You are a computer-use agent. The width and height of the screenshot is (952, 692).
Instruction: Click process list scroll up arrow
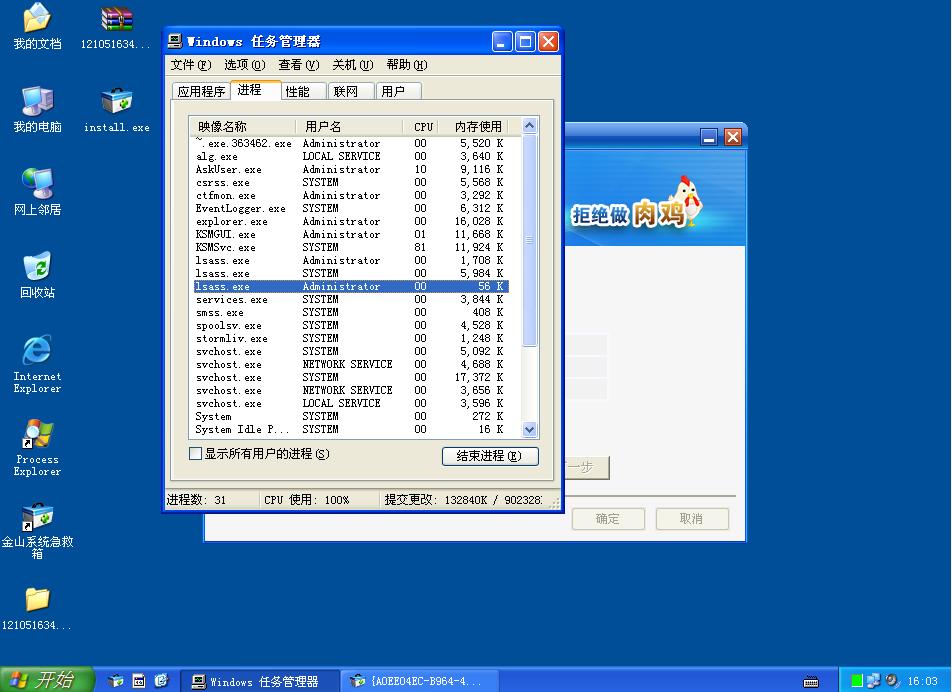[x=529, y=126]
